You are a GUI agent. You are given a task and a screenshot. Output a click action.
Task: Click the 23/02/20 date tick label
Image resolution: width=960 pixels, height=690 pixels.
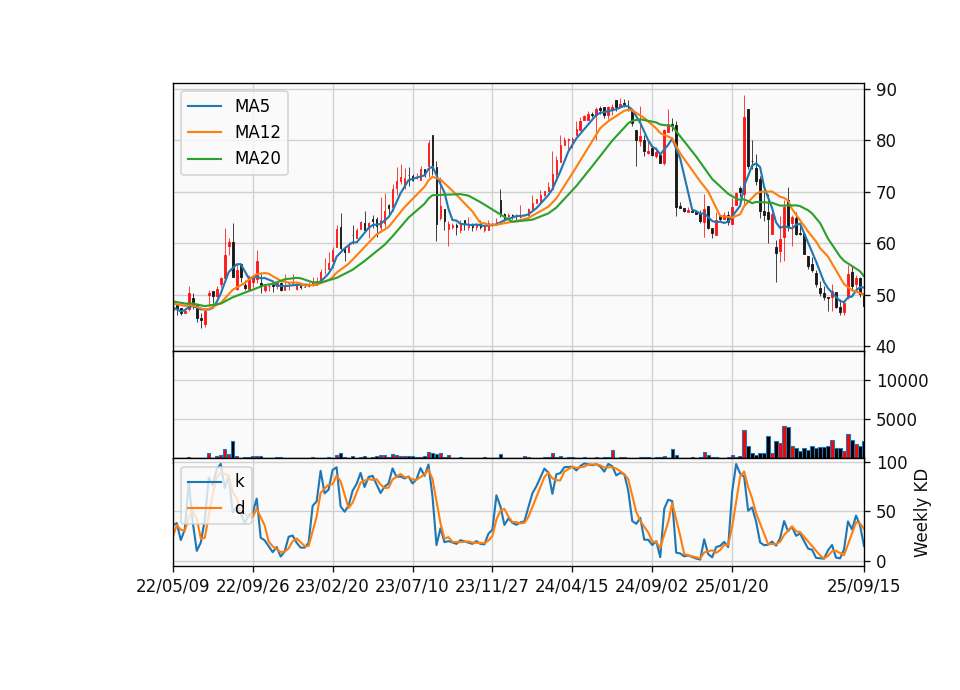pyautogui.click(x=332, y=586)
